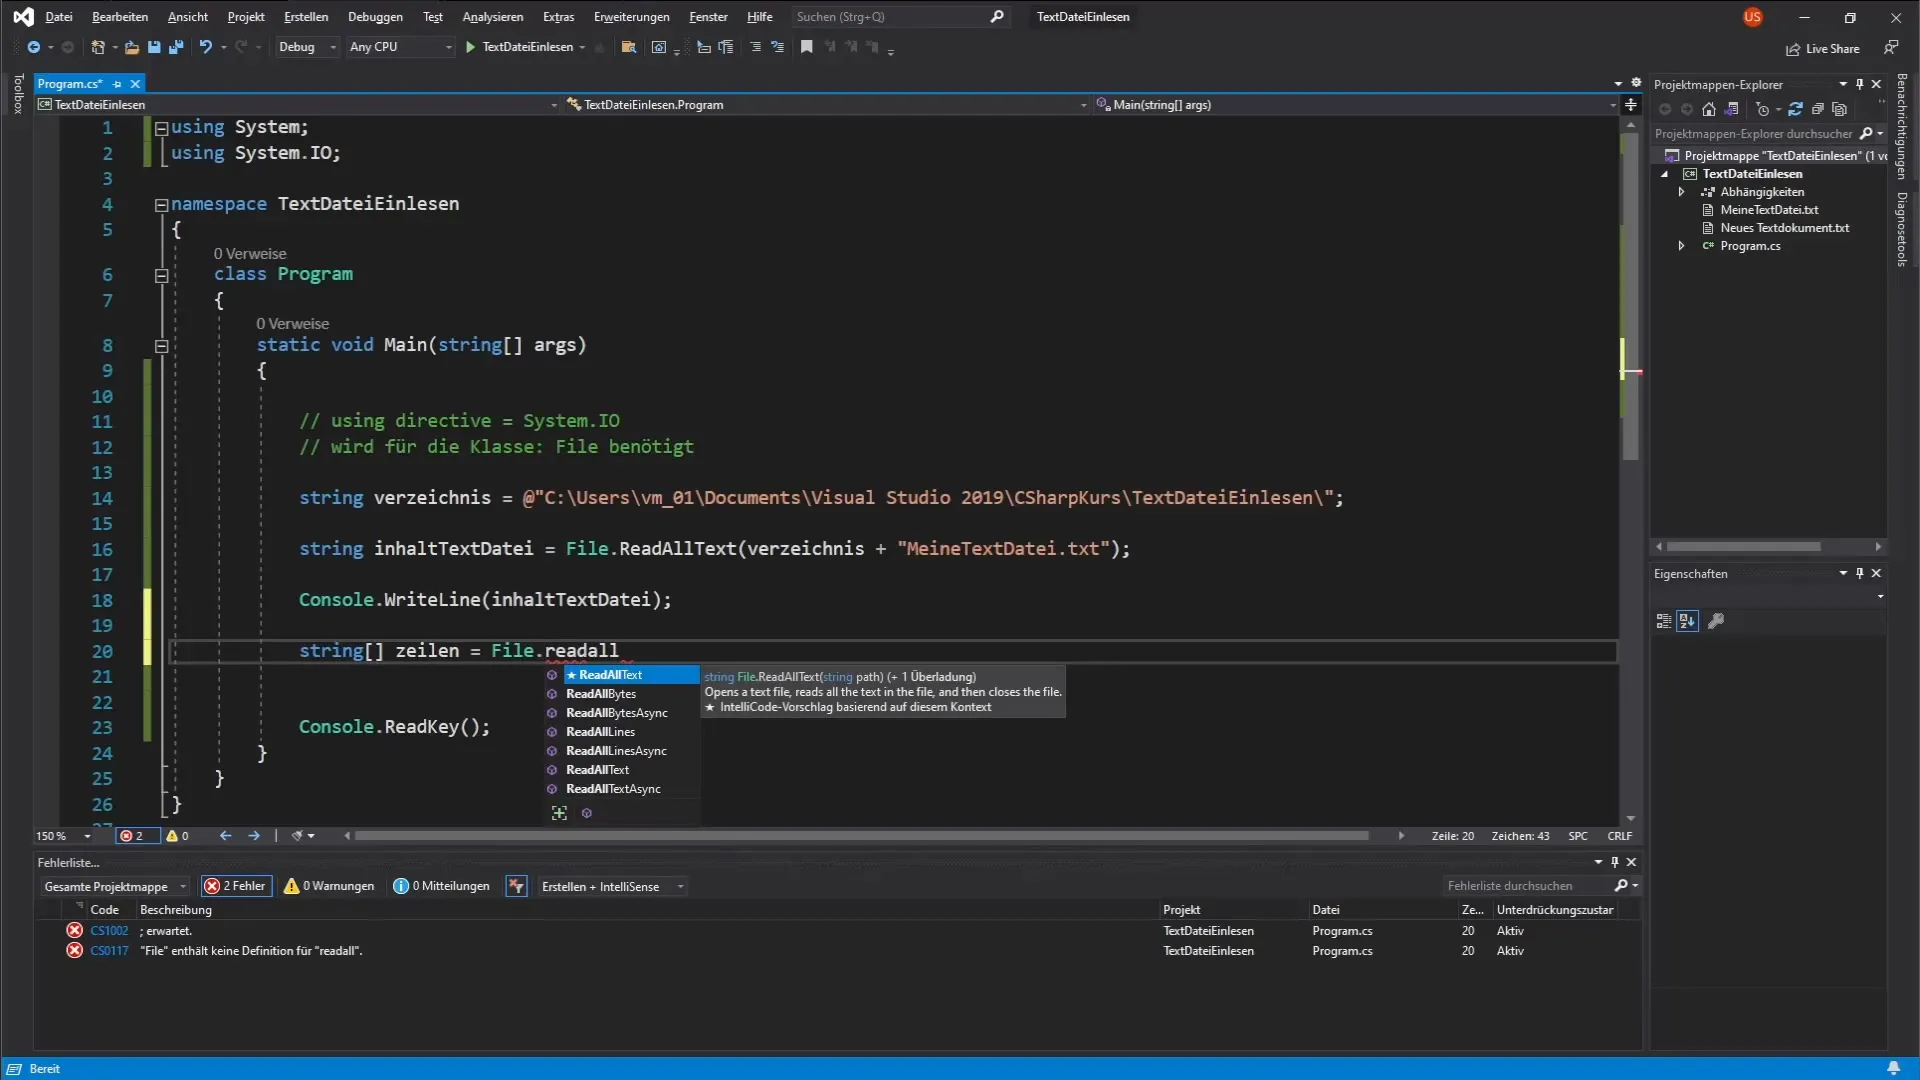The height and width of the screenshot is (1080, 1920).
Task: Collapse all items in Projektmappen-Explorer
Action: coord(1818,109)
